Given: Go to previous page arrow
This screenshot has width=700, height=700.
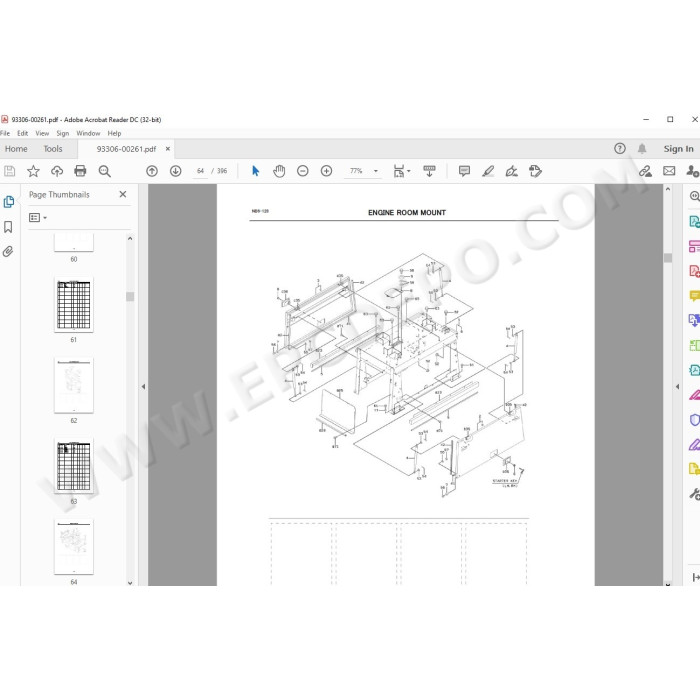Looking at the screenshot, I should (x=152, y=171).
